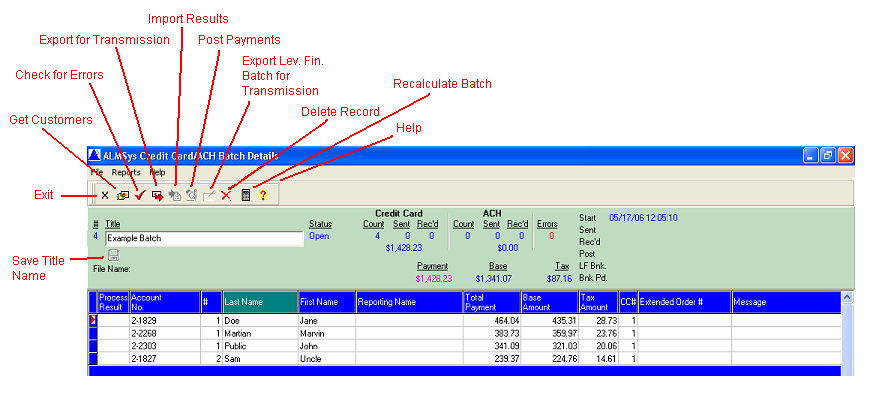The image size is (877, 400).
Task: Click the scroll up arrow of grid
Action: pyautogui.click(x=847, y=297)
